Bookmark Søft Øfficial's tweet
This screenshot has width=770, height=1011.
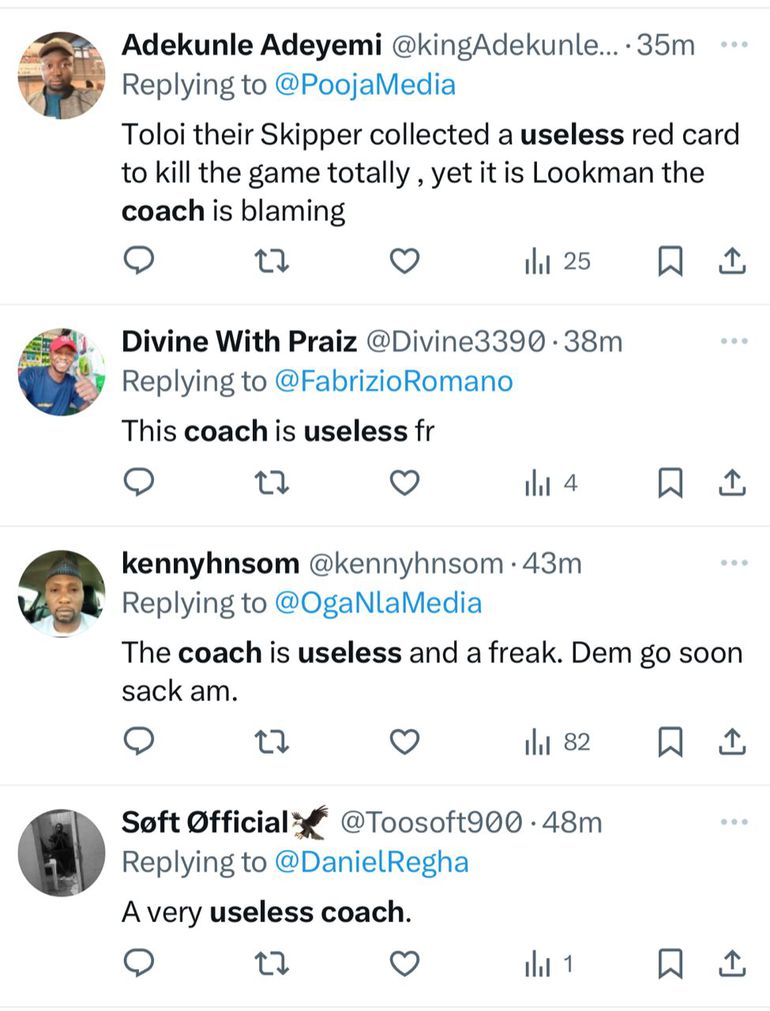[669, 964]
